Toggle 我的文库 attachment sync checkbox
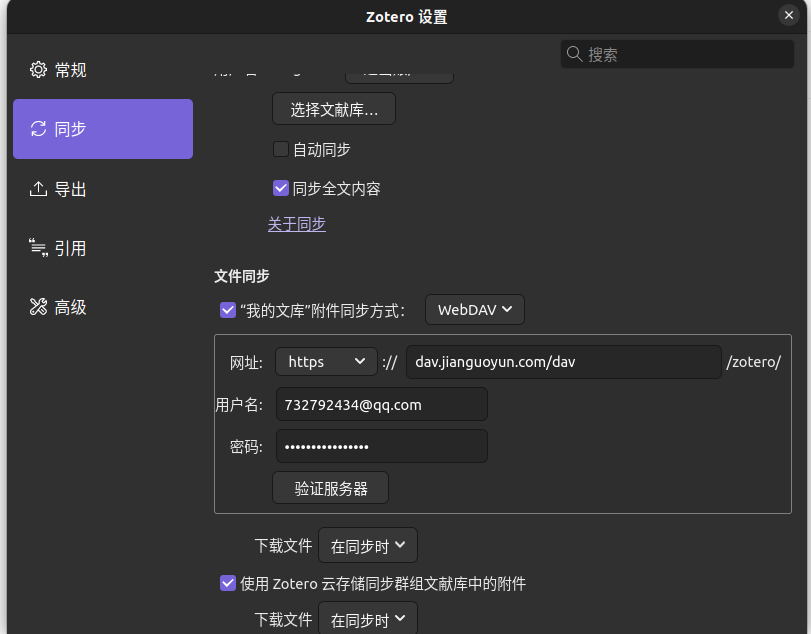The width and height of the screenshot is (811, 634). pos(228,310)
